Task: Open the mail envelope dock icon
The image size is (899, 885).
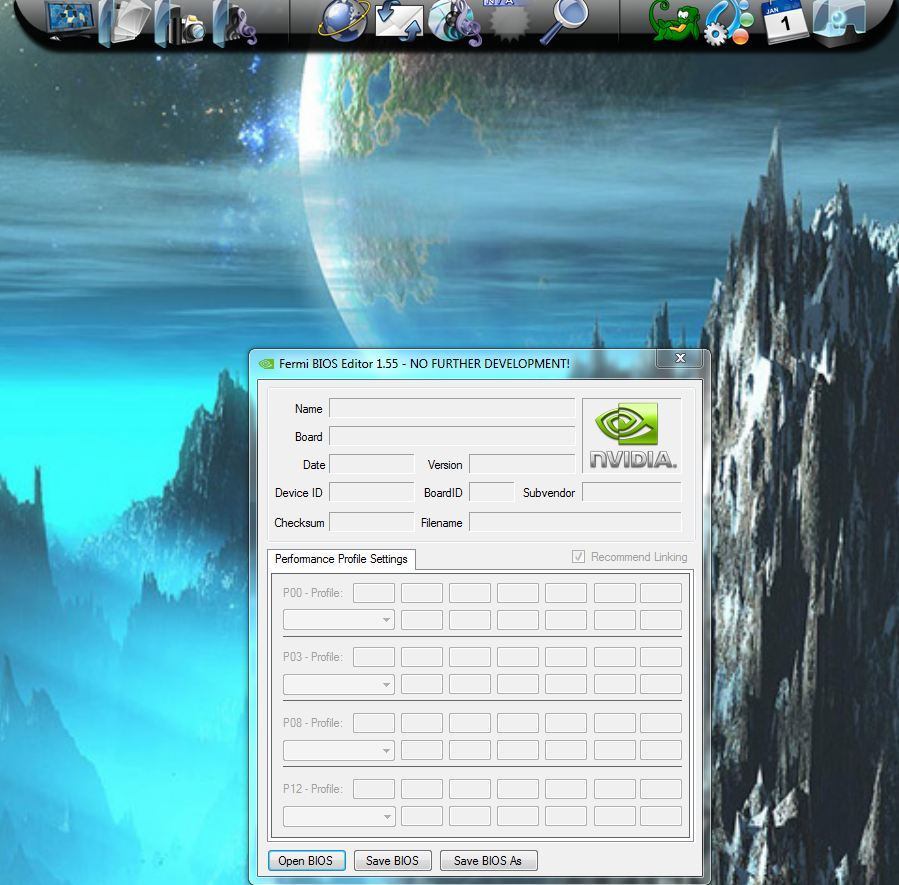Action: pos(399,23)
